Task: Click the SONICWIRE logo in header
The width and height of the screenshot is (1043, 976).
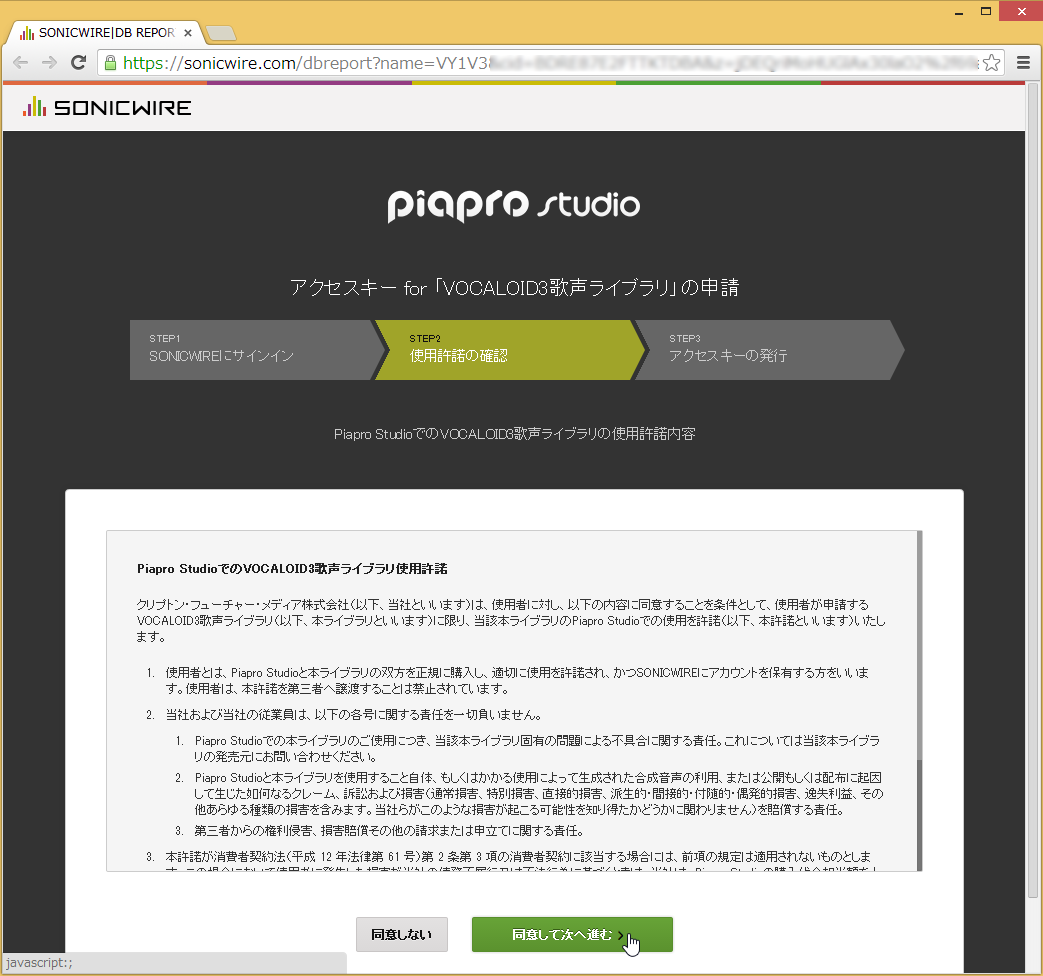Action: tap(107, 107)
